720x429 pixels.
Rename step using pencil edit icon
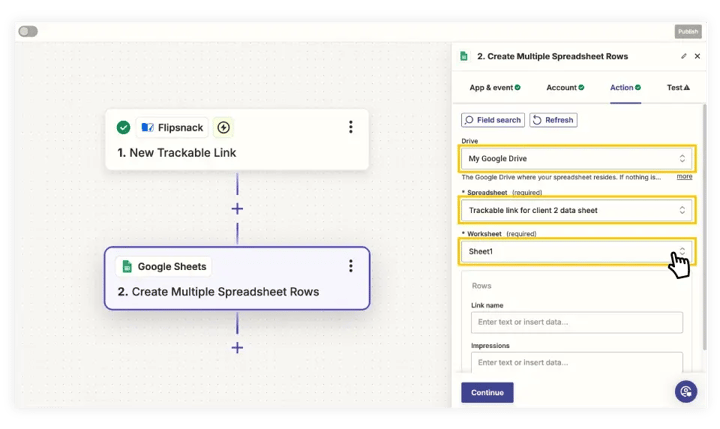(x=684, y=56)
